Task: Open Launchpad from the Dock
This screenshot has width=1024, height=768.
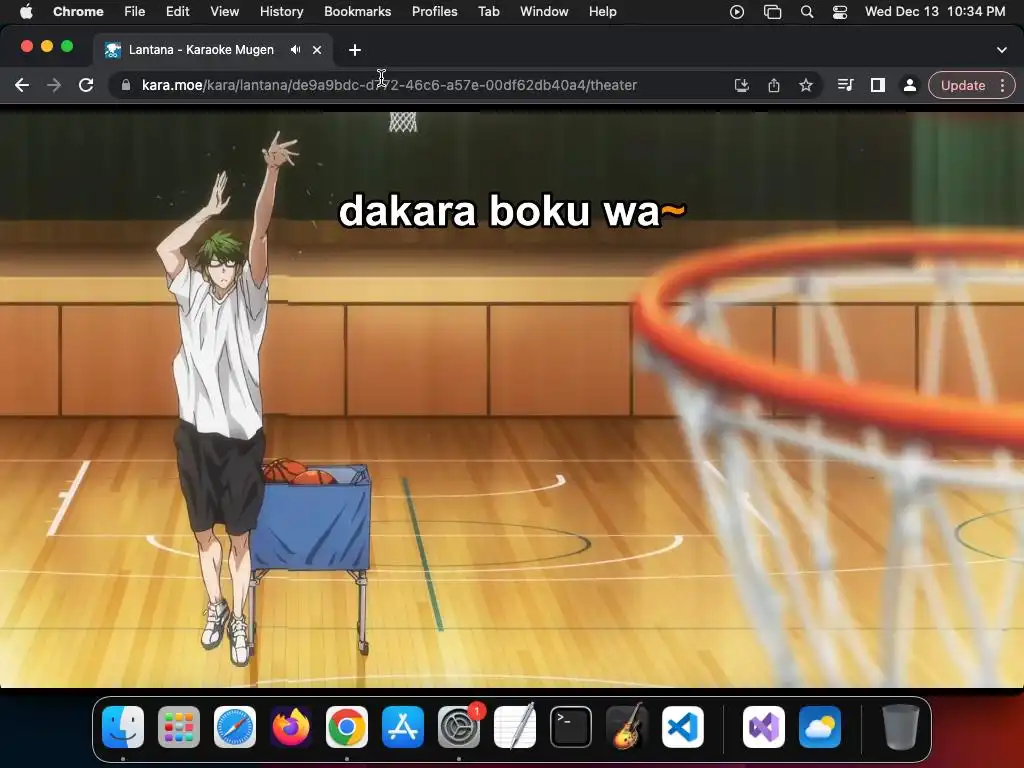Action: pyautogui.click(x=179, y=727)
